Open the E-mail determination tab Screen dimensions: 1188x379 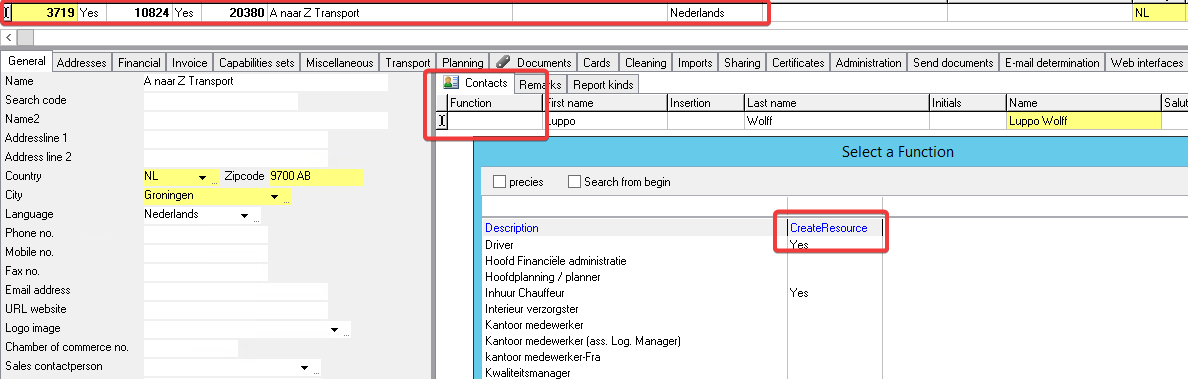1051,63
